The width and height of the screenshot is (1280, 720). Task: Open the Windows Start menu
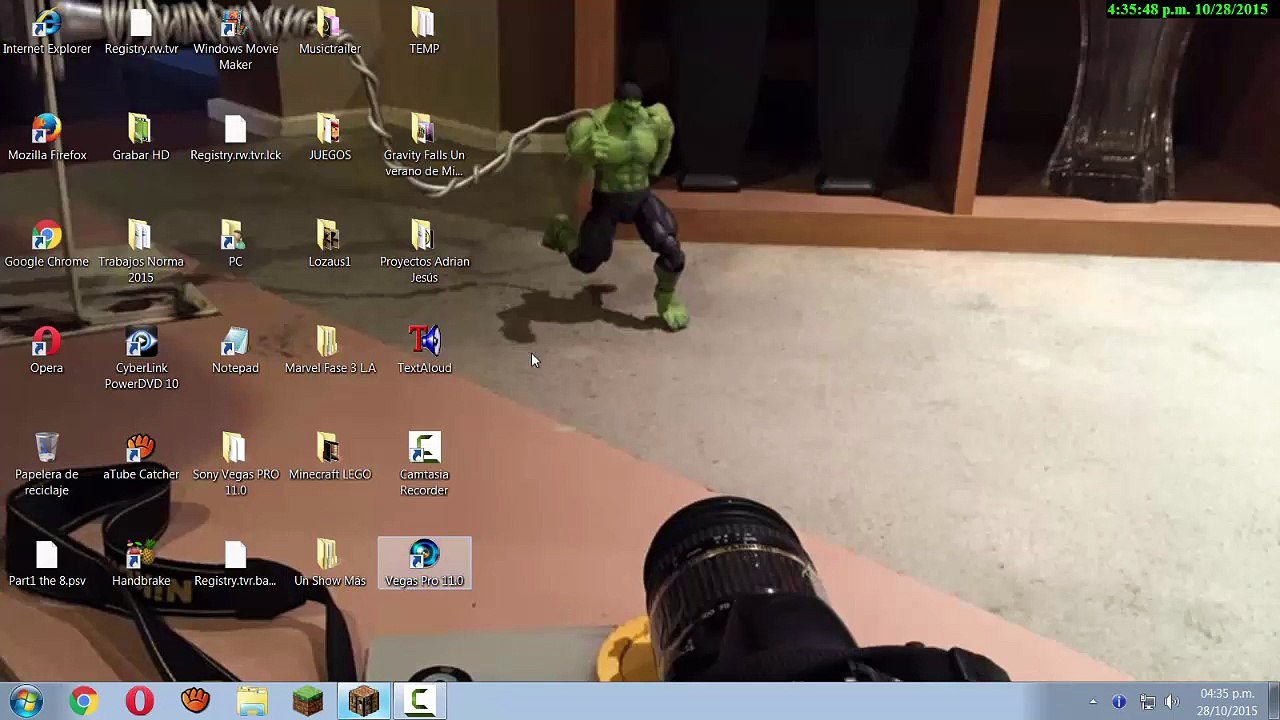tap(27, 701)
